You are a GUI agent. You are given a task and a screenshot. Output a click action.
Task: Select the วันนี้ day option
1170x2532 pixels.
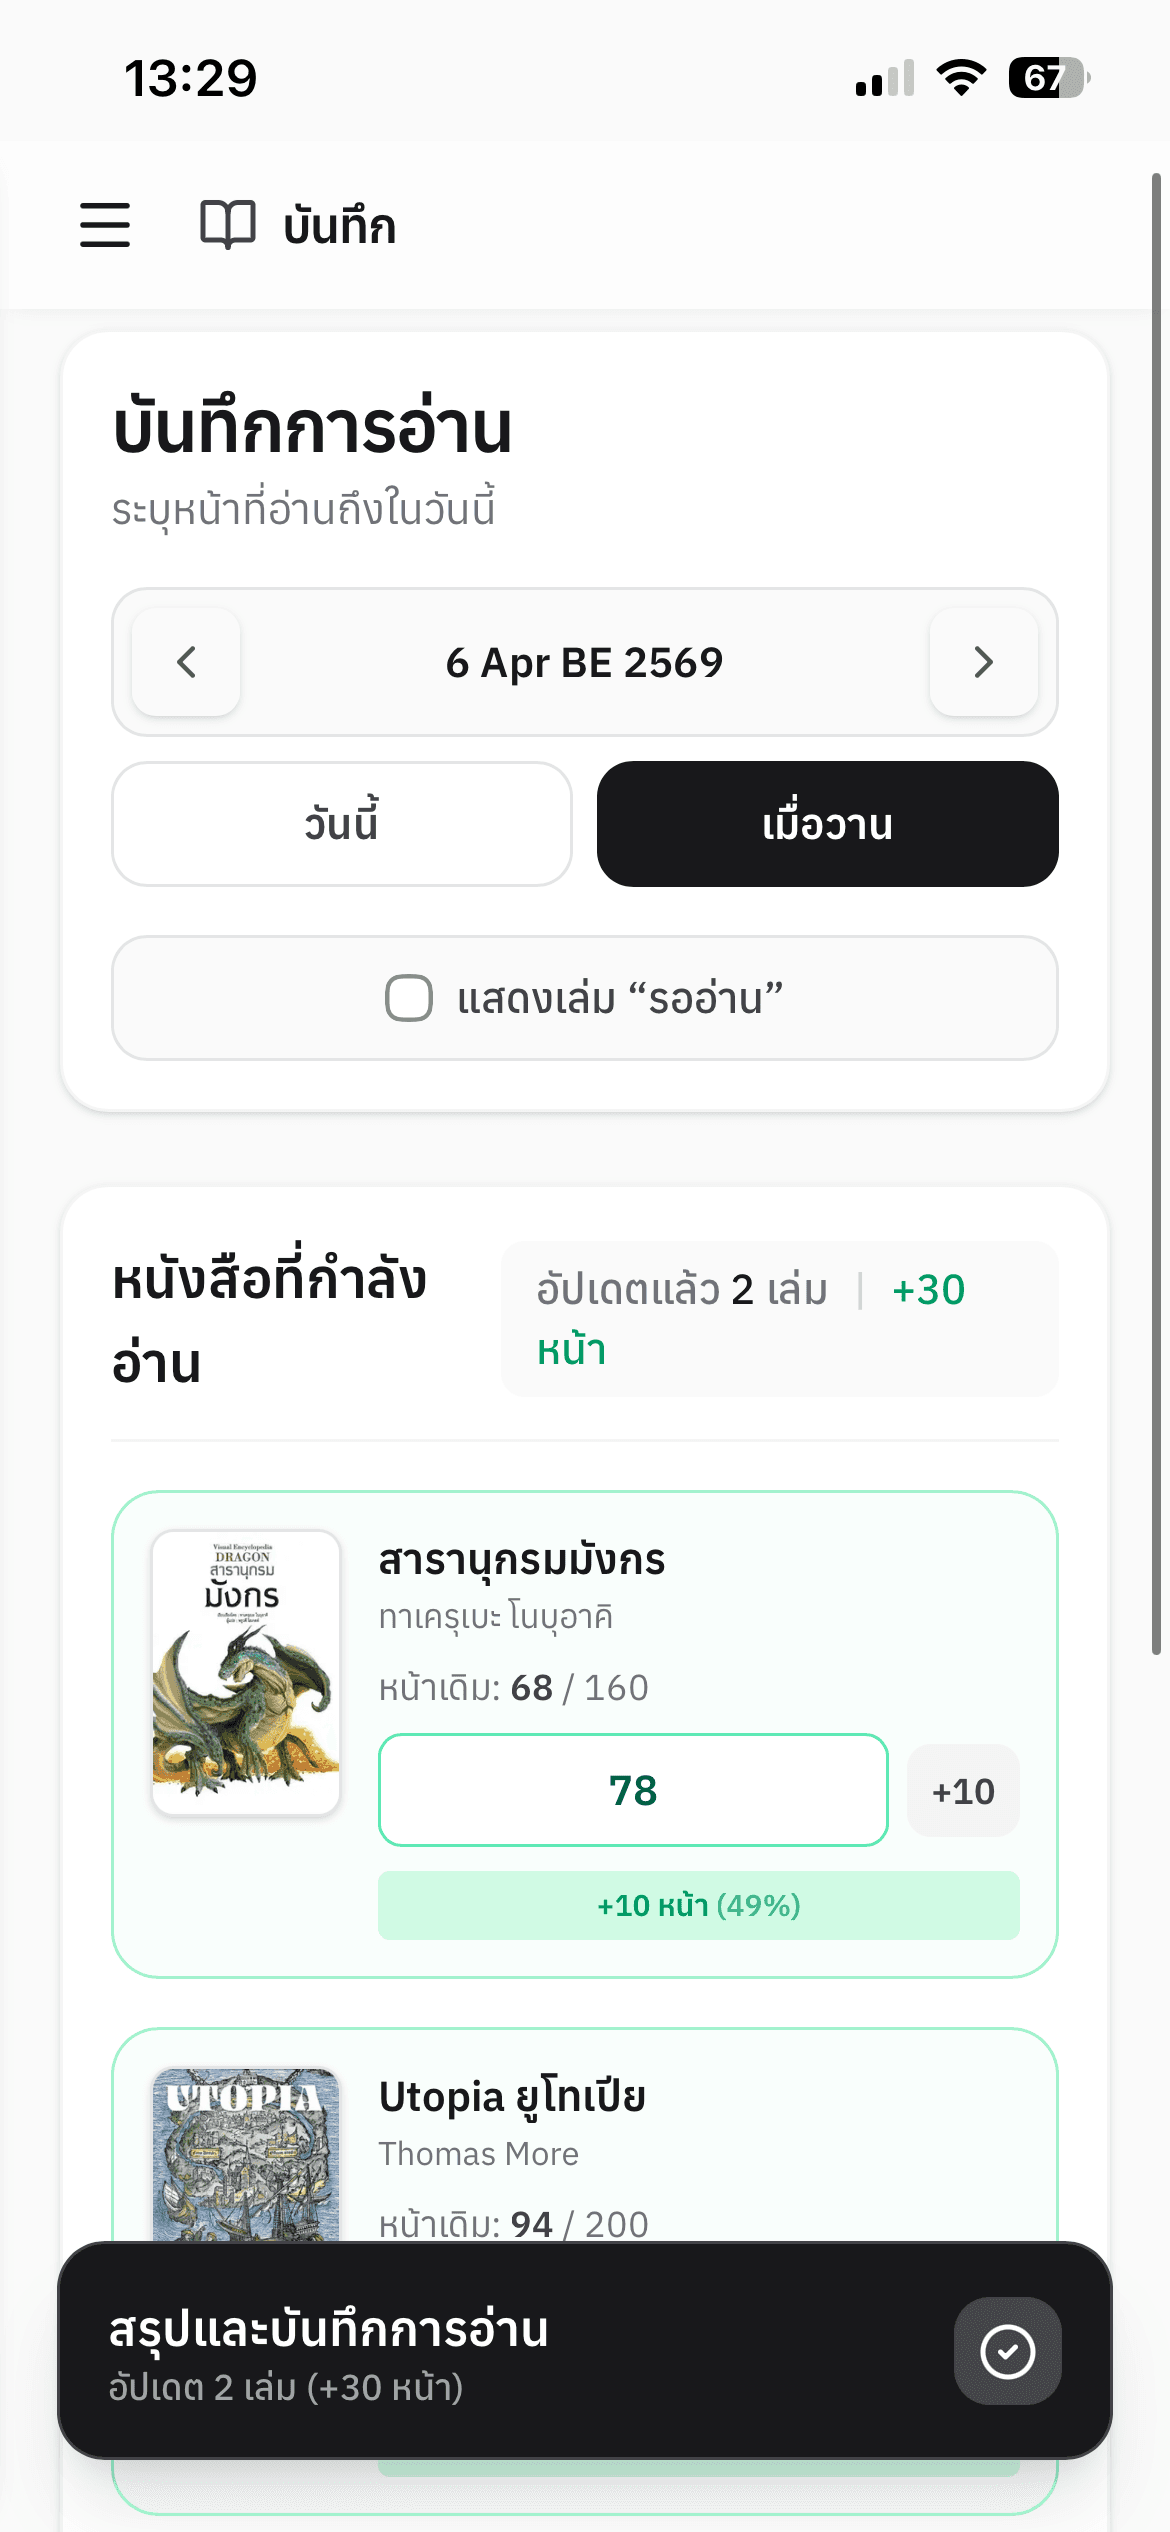pyautogui.click(x=341, y=824)
